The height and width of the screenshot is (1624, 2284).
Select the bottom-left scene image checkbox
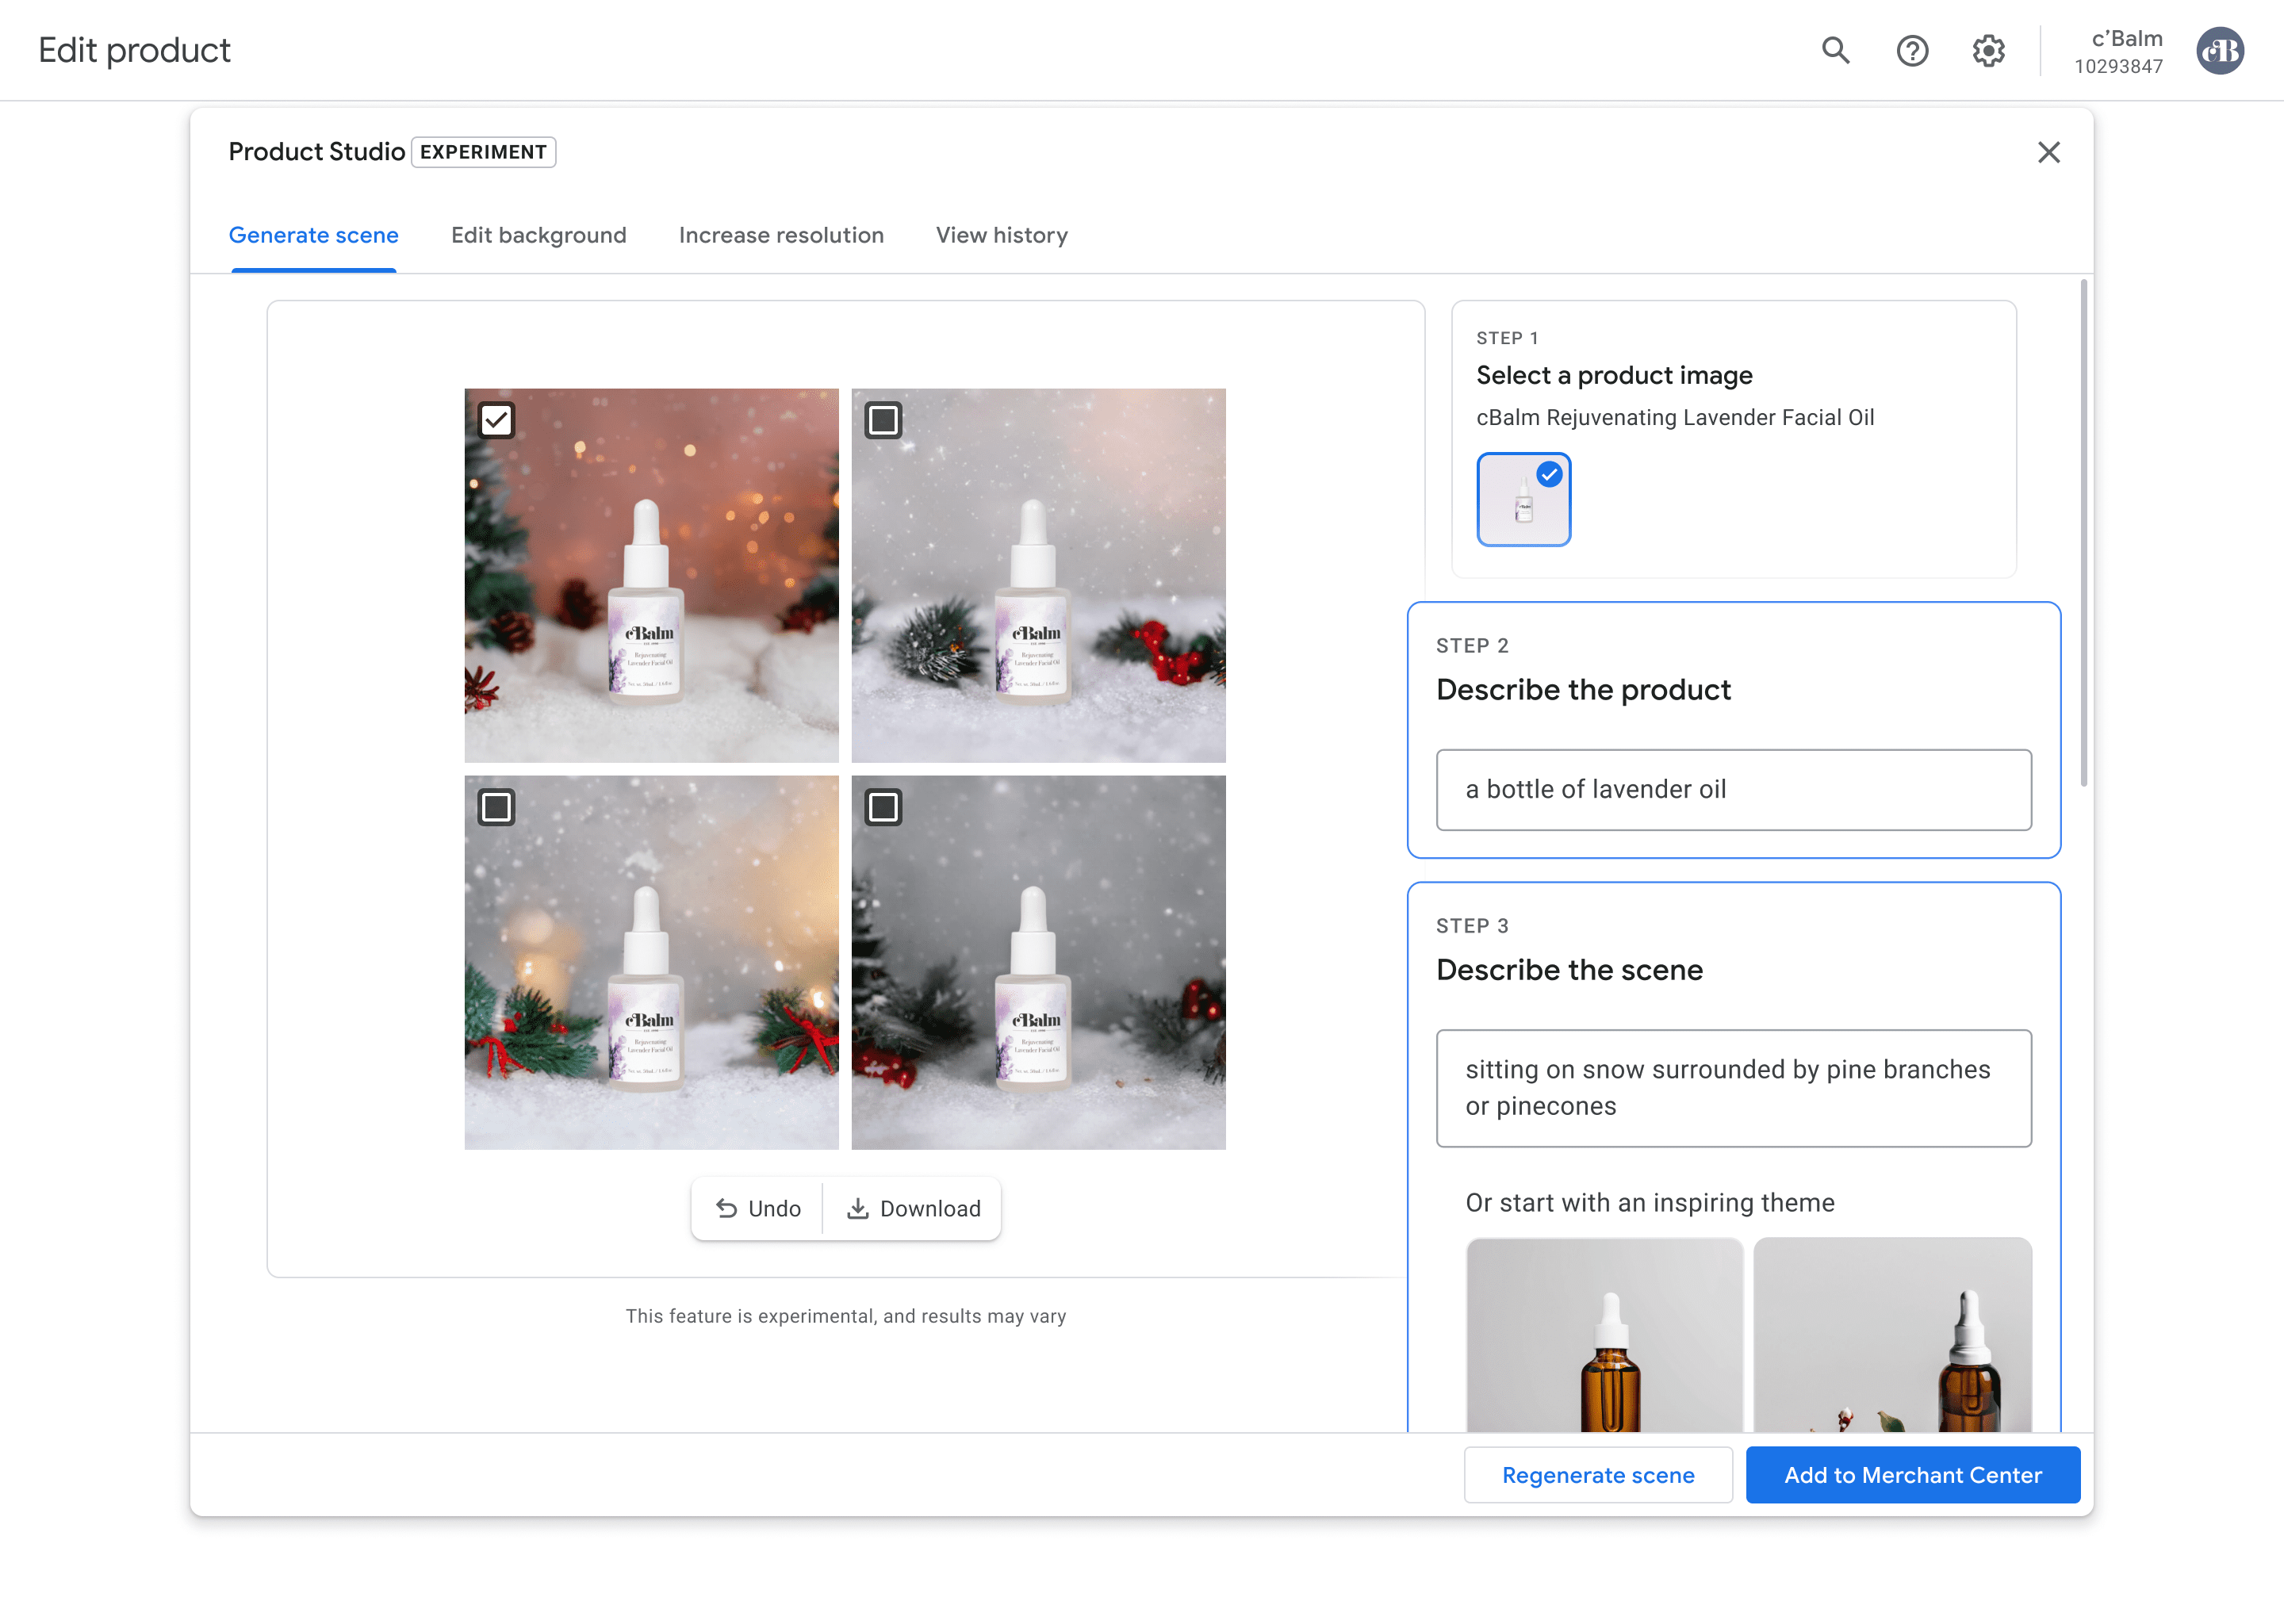coord(497,808)
